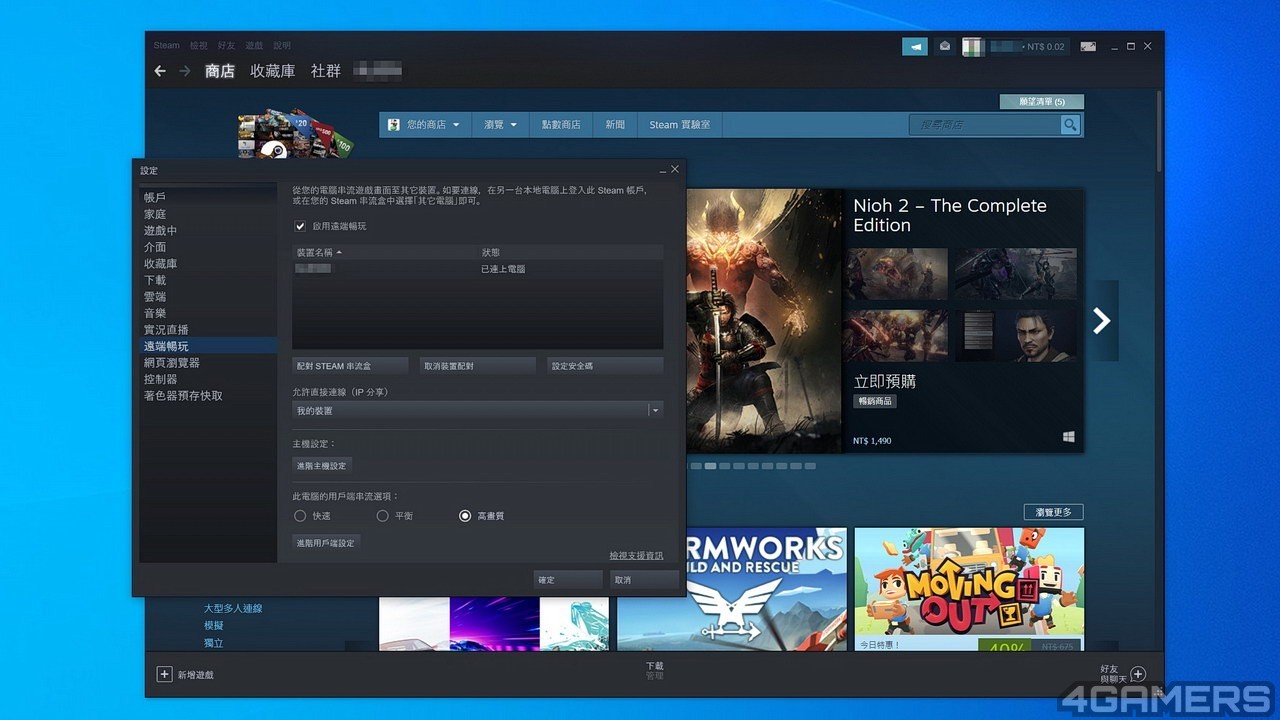Click the 瀏覽更多 button
The width and height of the screenshot is (1280, 720).
[1053, 512]
